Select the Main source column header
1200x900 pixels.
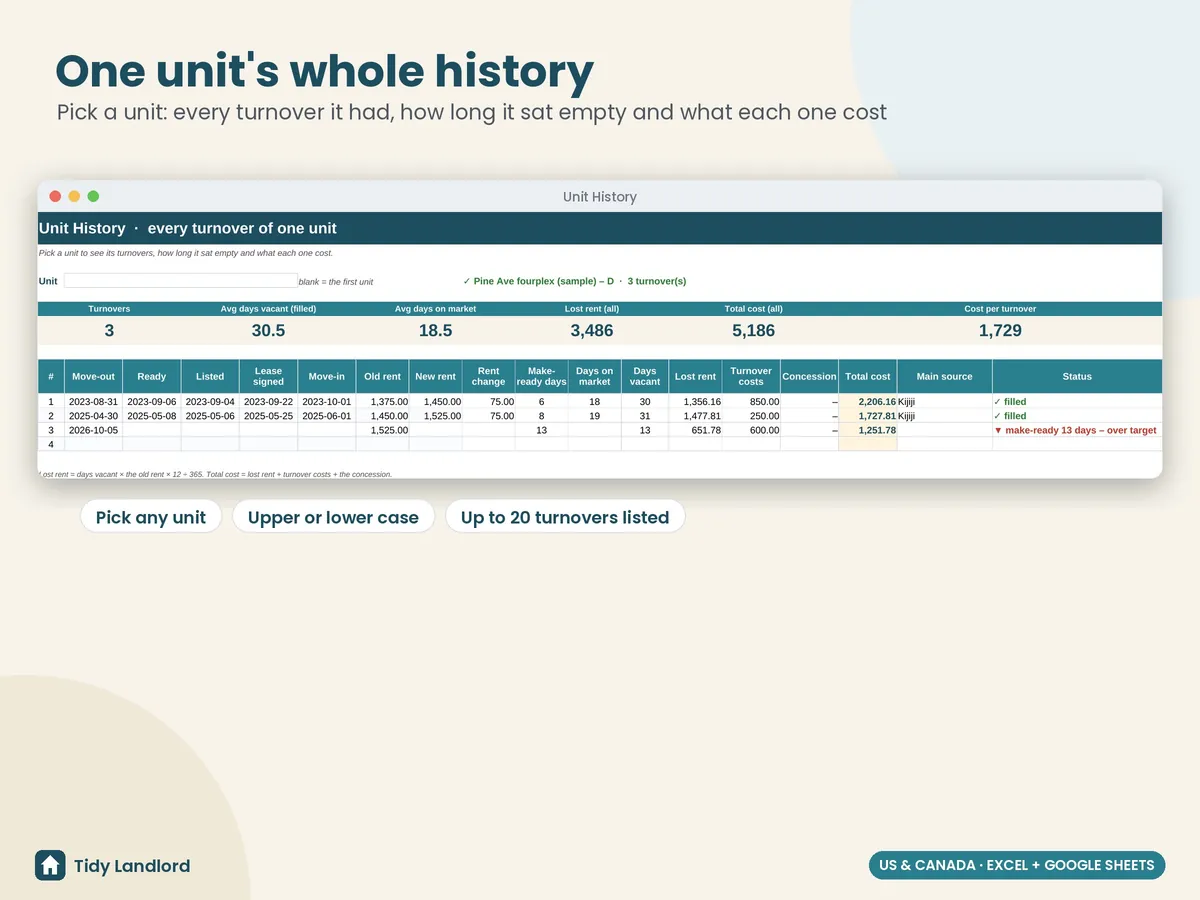(x=945, y=376)
